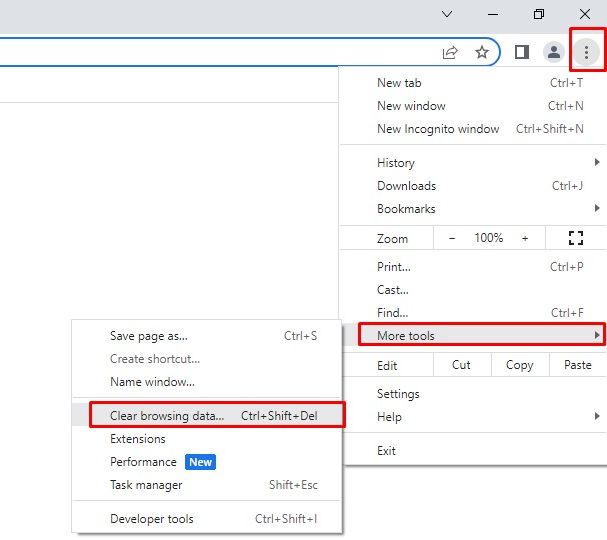607x540 pixels.
Task: Click the profile avatar icon
Action: point(554,51)
